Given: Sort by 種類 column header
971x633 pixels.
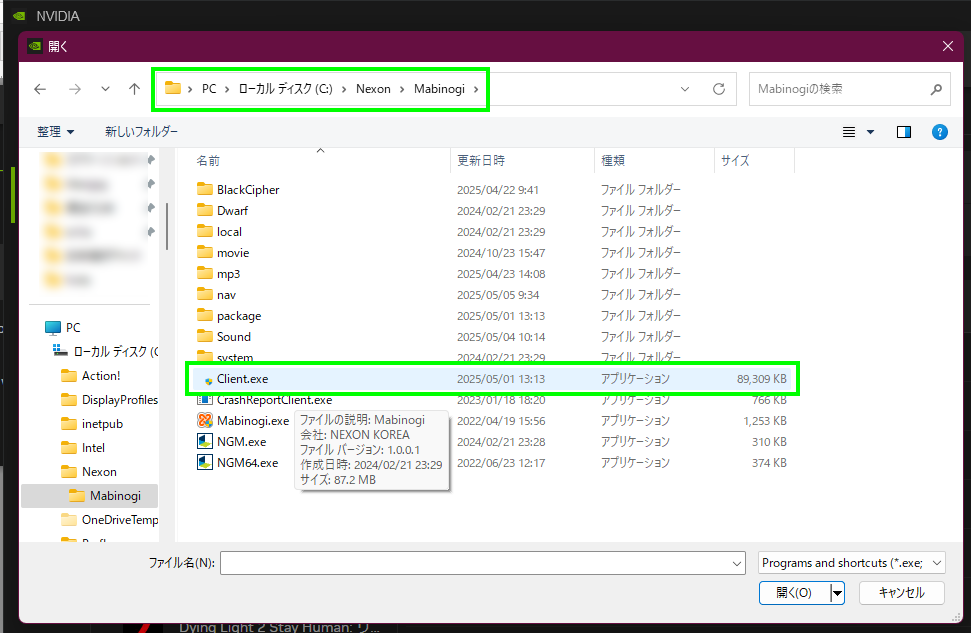Looking at the screenshot, I should coord(613,161).
